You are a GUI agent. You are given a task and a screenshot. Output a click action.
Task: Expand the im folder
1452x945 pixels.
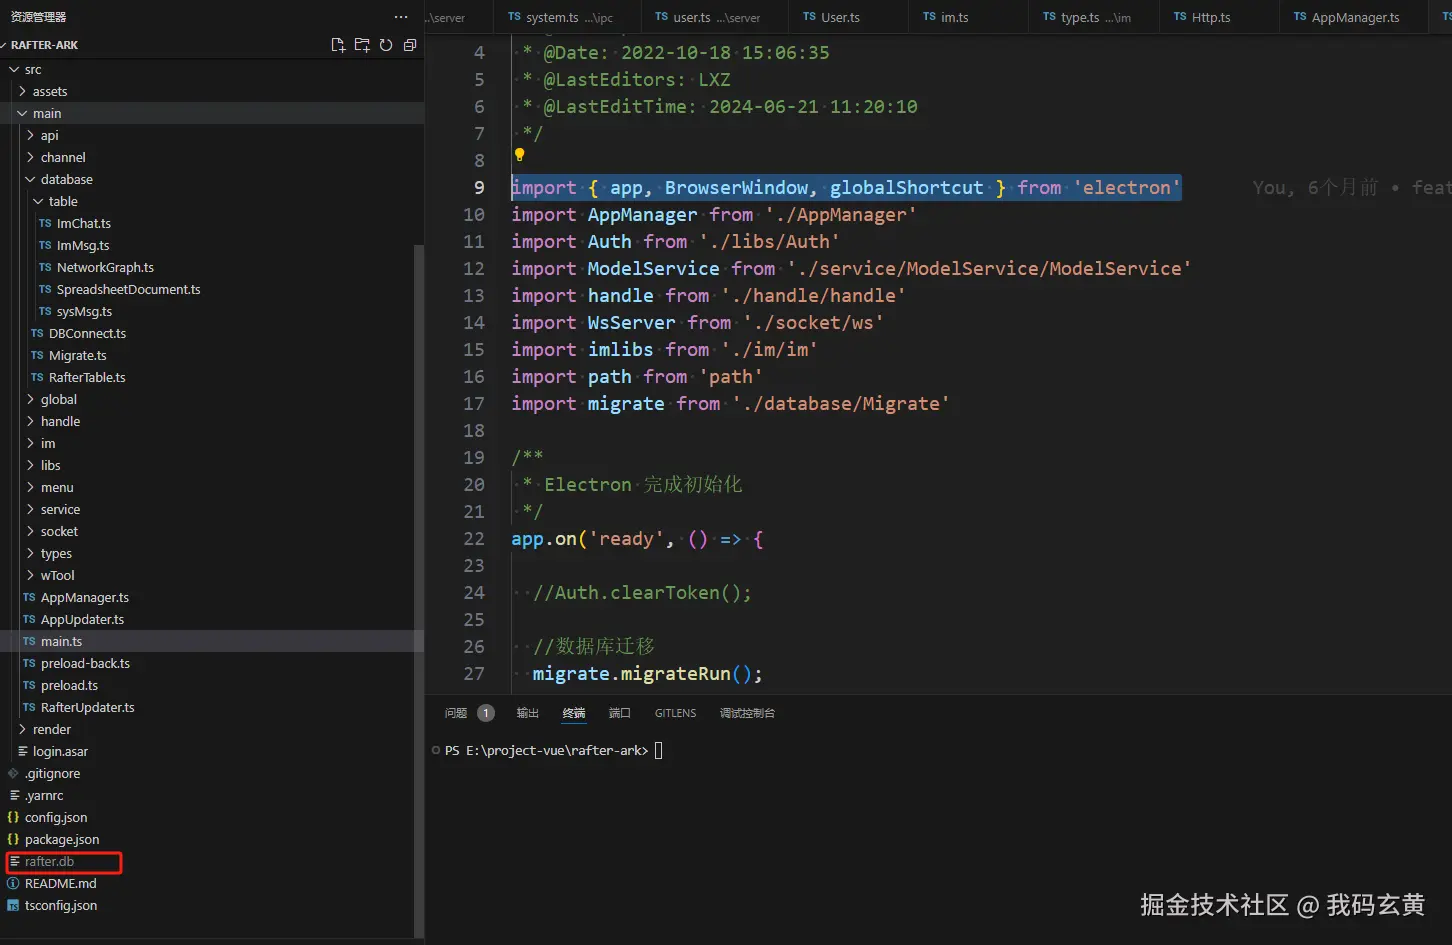[30, 443]
